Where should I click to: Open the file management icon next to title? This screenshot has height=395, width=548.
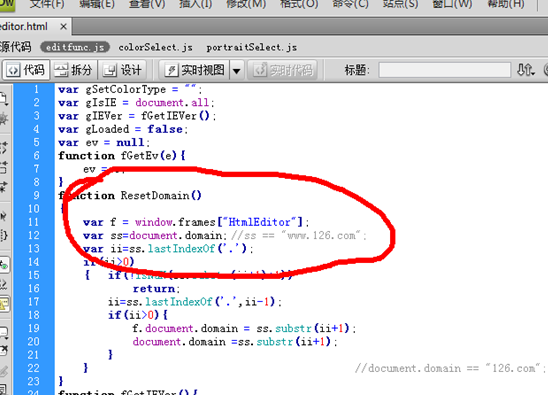click(526, 70)
